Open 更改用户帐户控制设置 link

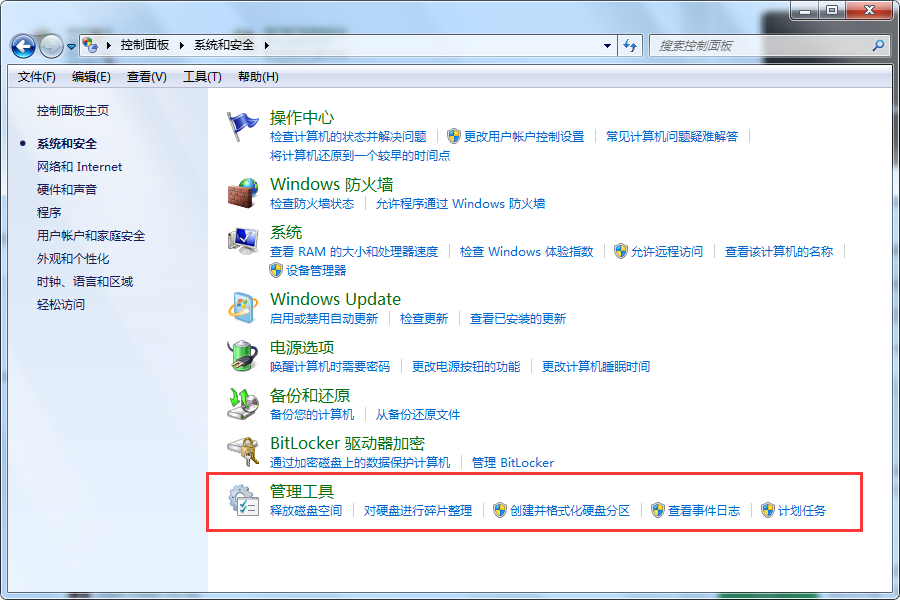[523, 137]
